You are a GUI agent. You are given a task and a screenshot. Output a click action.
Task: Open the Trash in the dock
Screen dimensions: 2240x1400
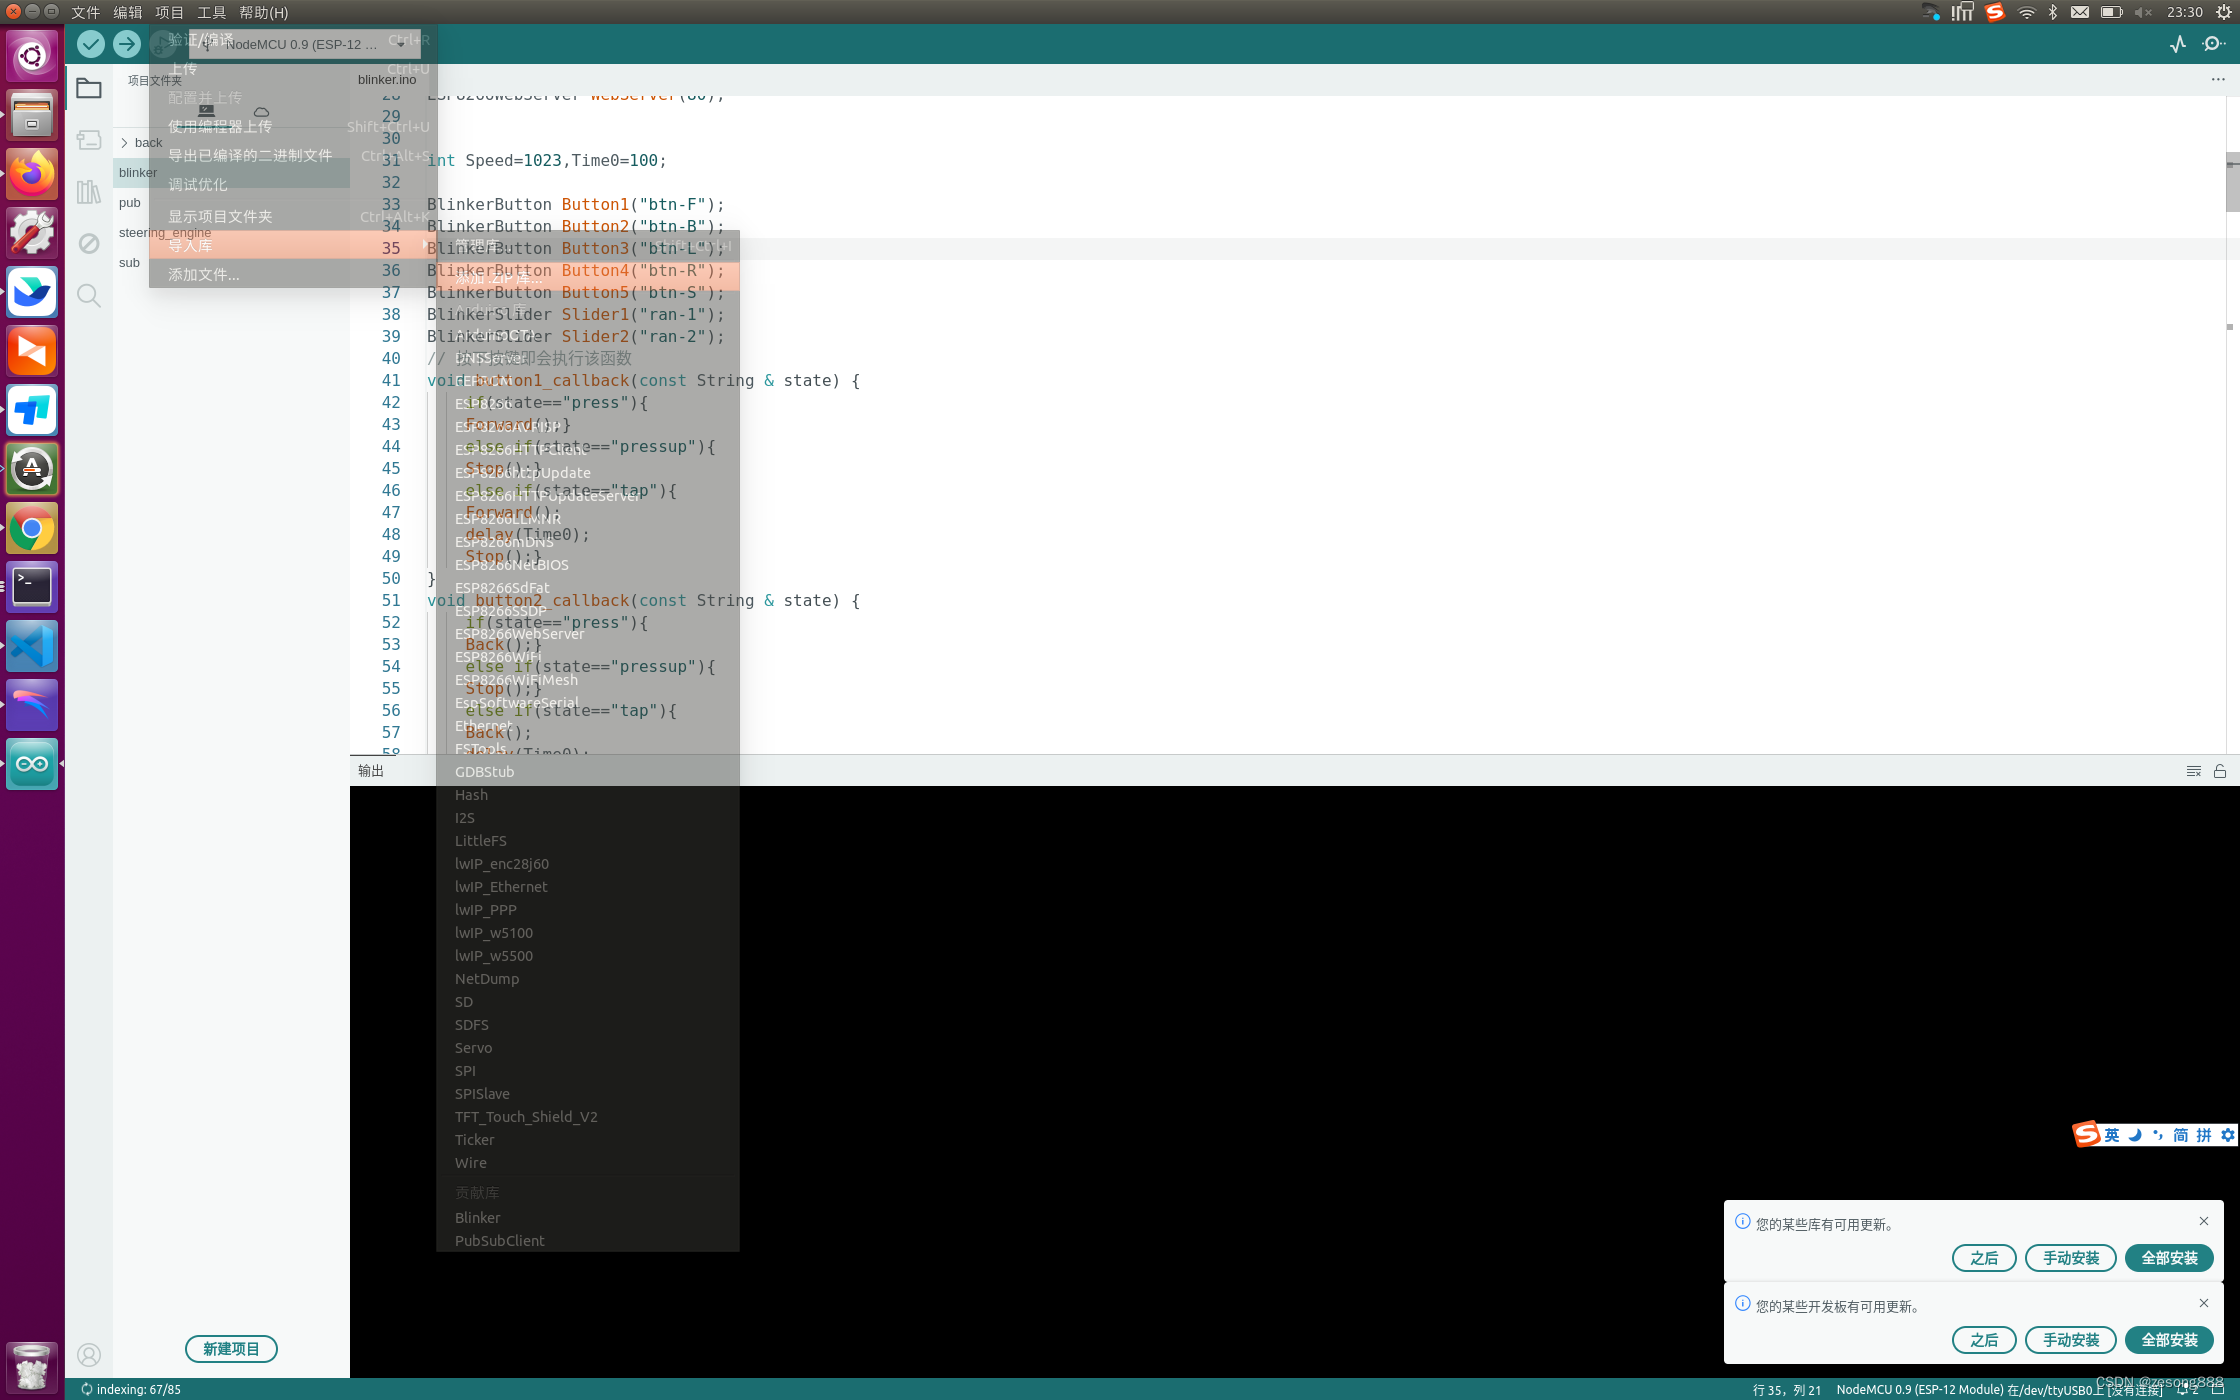[x=32, y=1367]
